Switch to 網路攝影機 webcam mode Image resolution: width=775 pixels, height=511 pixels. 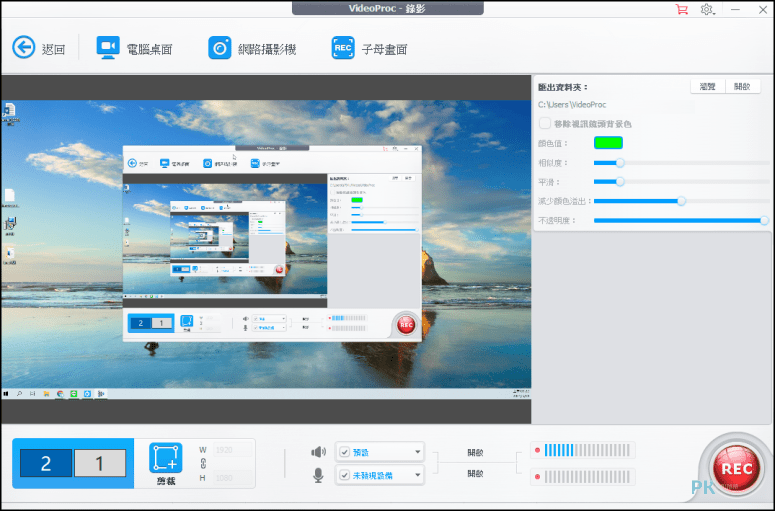(x=252, y=48)
